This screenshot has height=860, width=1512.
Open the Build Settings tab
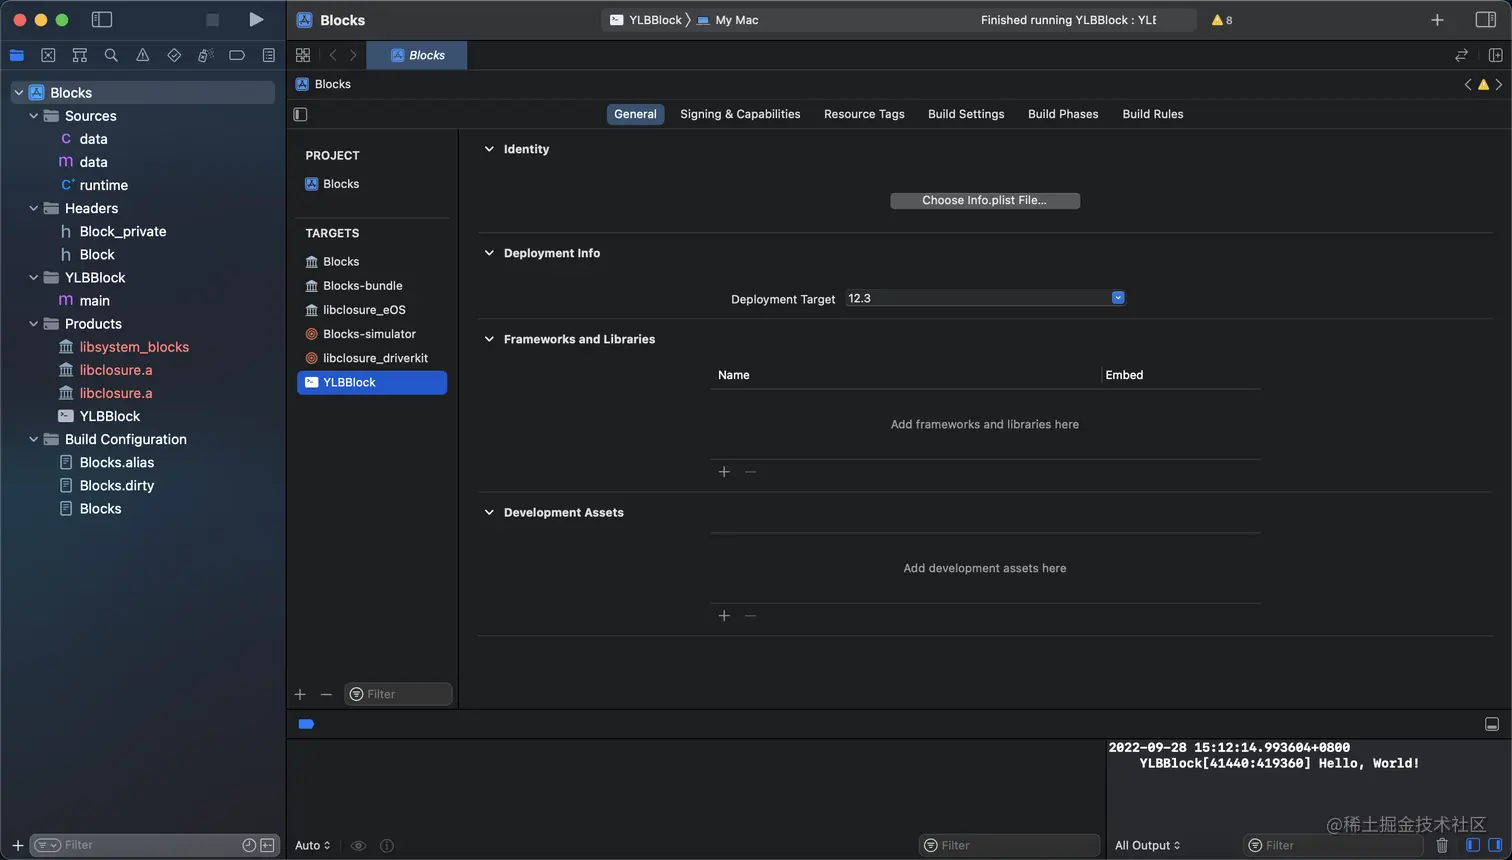pyautogui.click(x=966, y=114)
